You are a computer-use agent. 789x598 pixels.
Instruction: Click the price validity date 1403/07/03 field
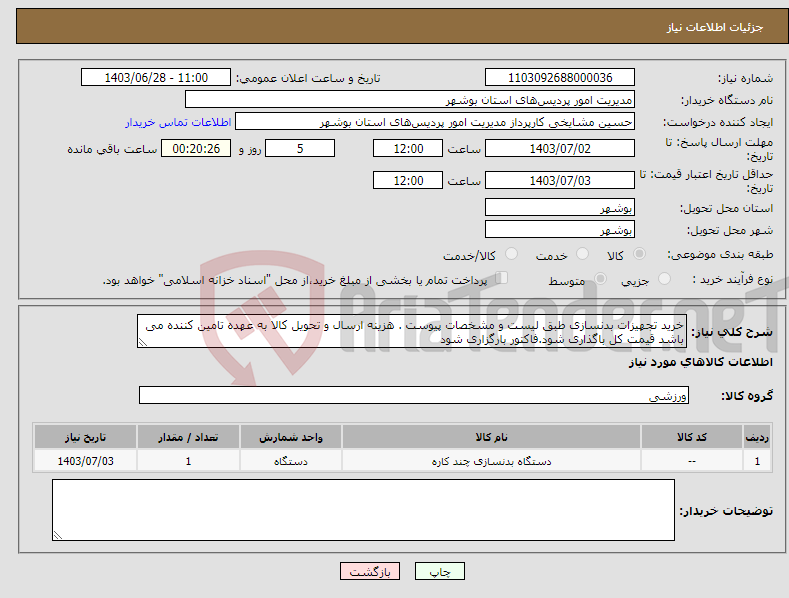click(560, 180)
